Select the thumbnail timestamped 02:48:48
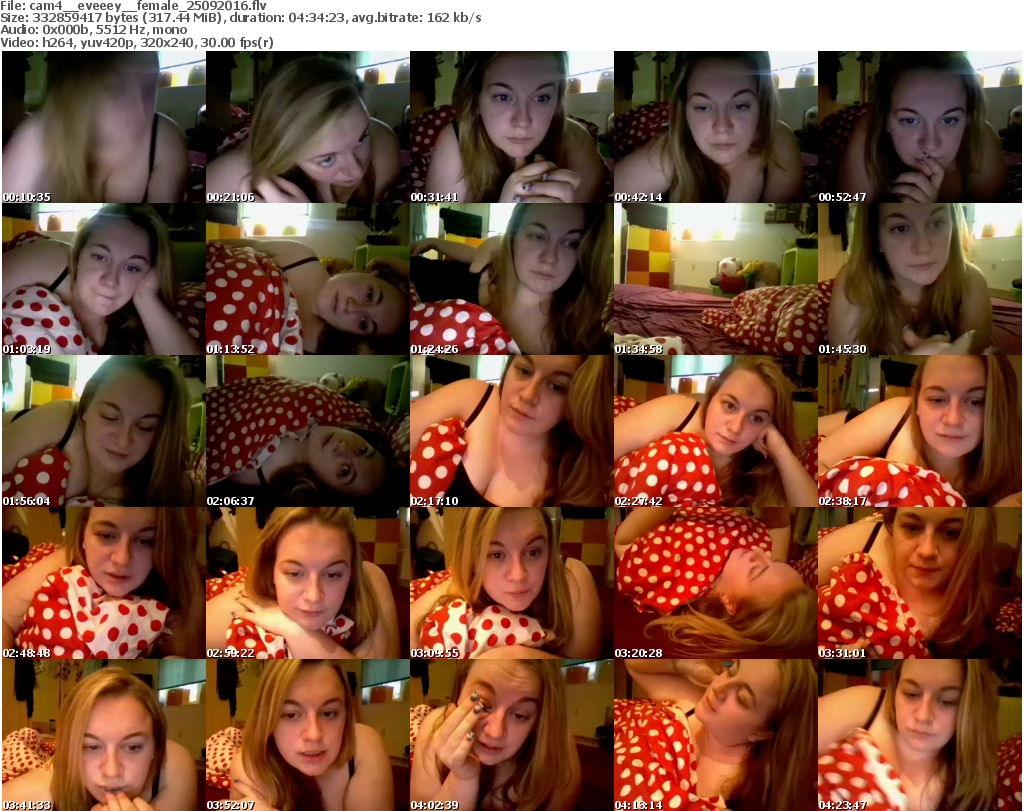This screenshot has width=1024, height=811. click(x=104, y=583)
